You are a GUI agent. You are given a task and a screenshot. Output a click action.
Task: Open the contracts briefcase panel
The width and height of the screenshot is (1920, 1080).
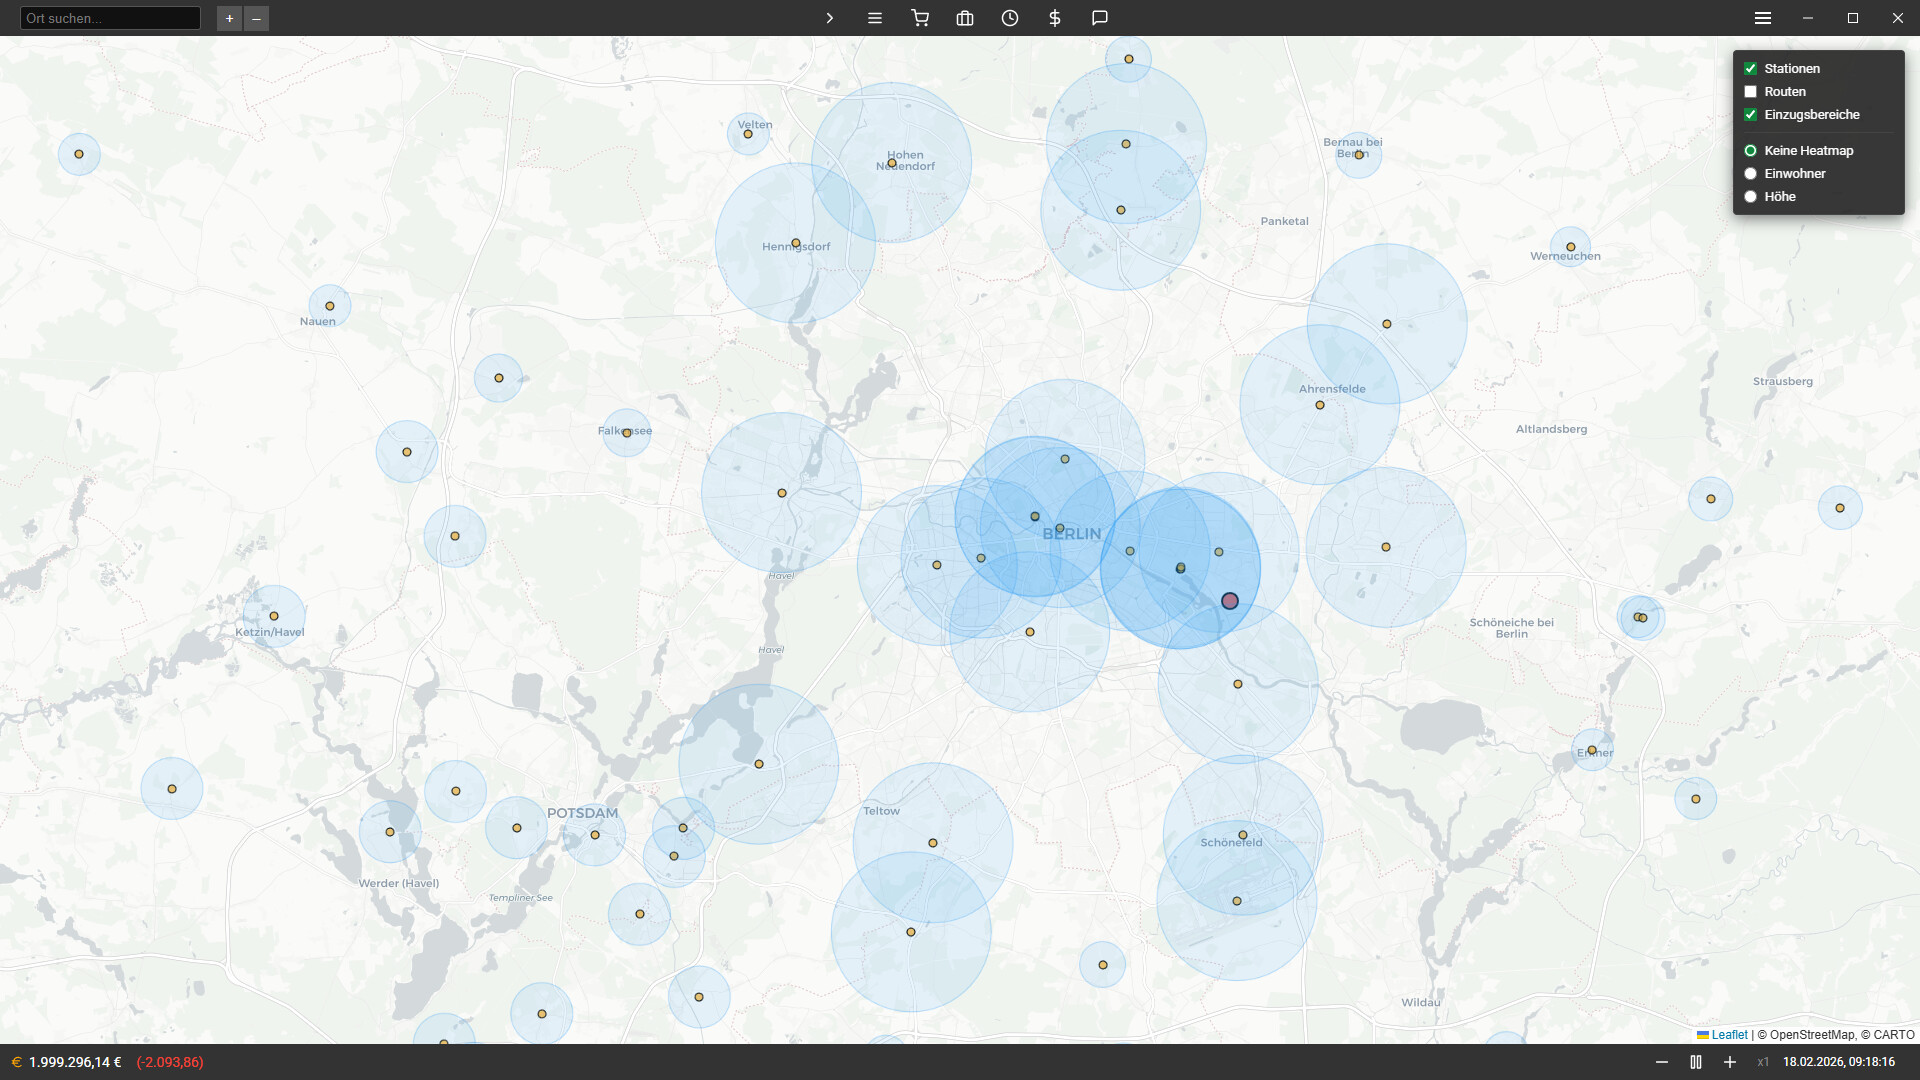965,18
